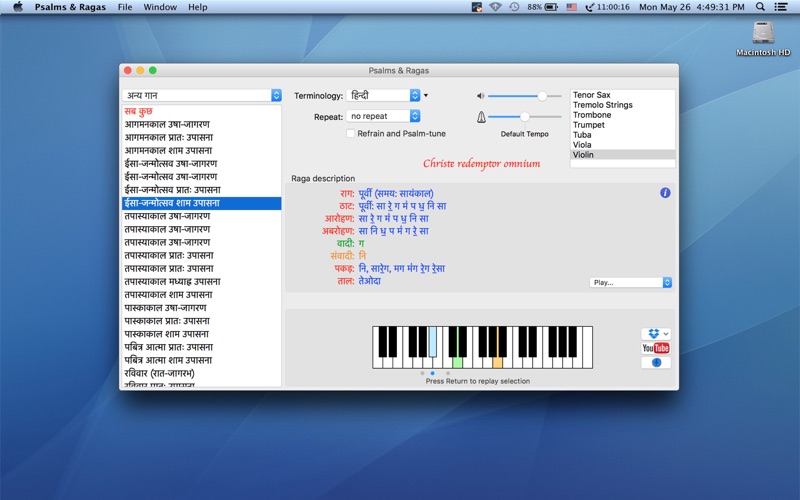Screen dimensions: 800x500
Task: Open the File menu
Action: (x=125, y=7)
